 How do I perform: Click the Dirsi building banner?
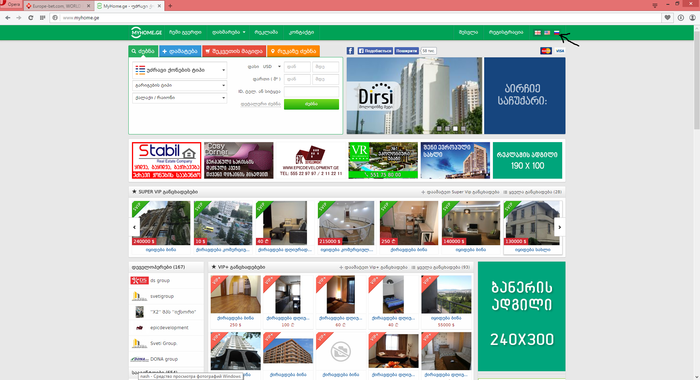coord(414,96)
